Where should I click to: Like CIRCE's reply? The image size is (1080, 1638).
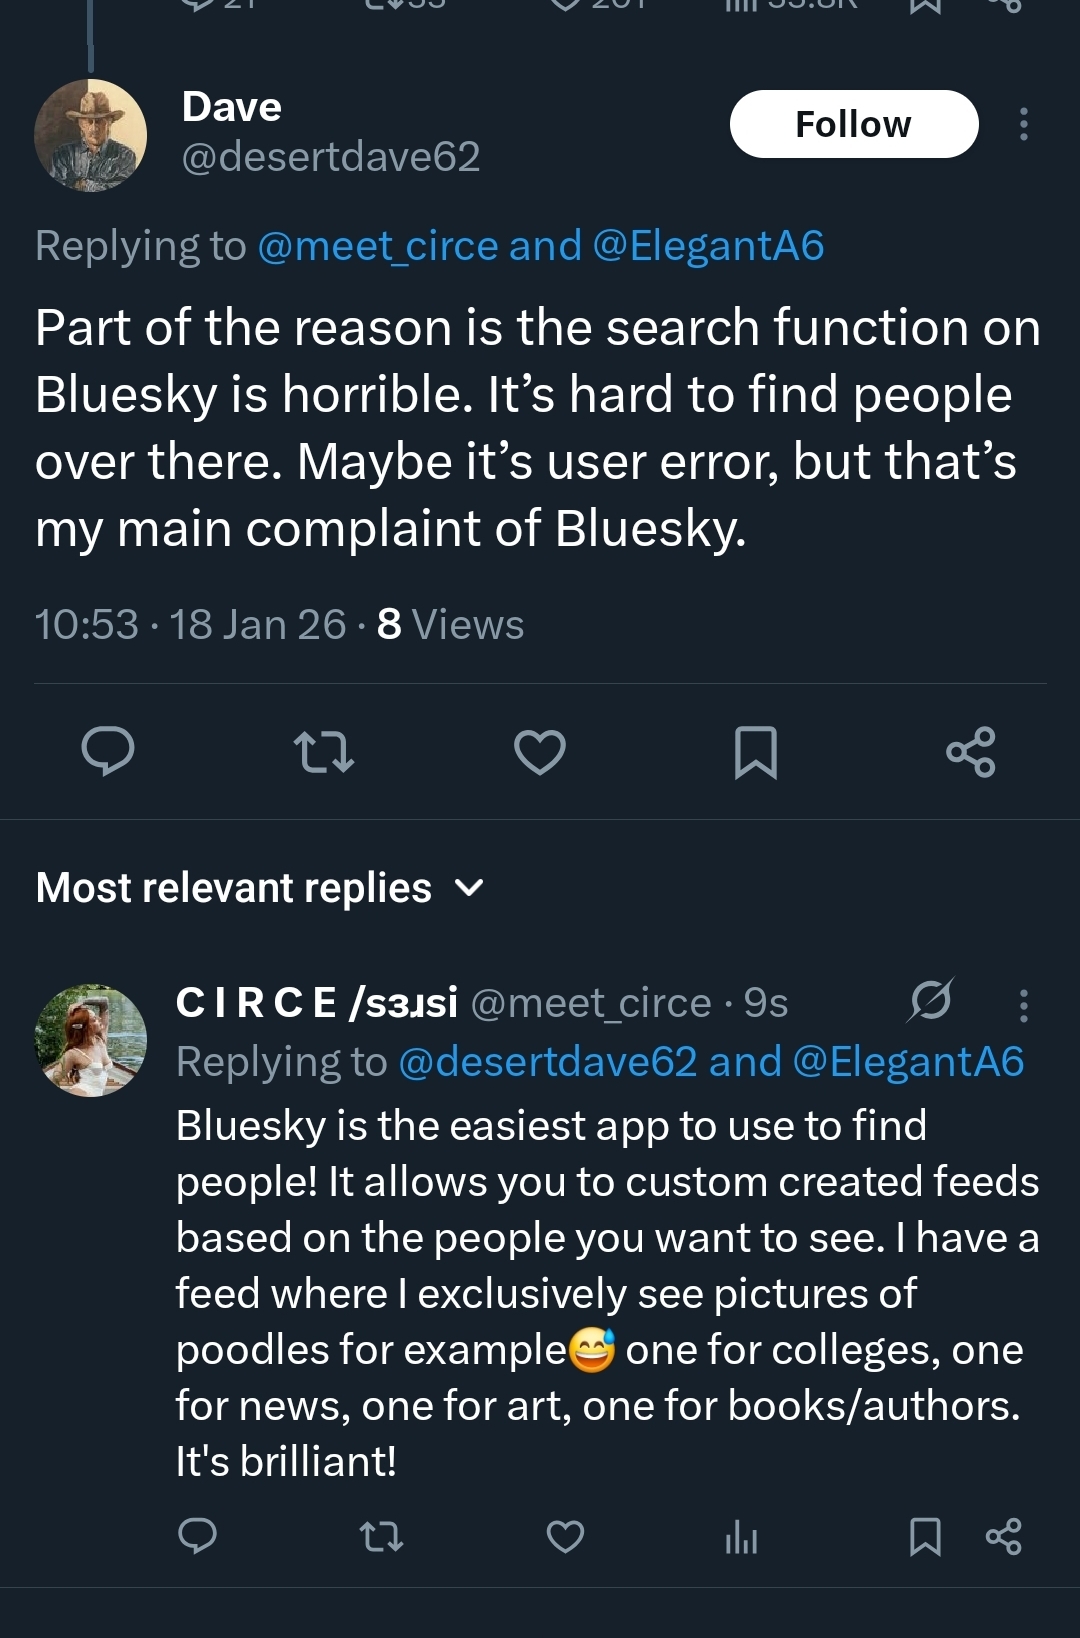(x=565, y=1536)
